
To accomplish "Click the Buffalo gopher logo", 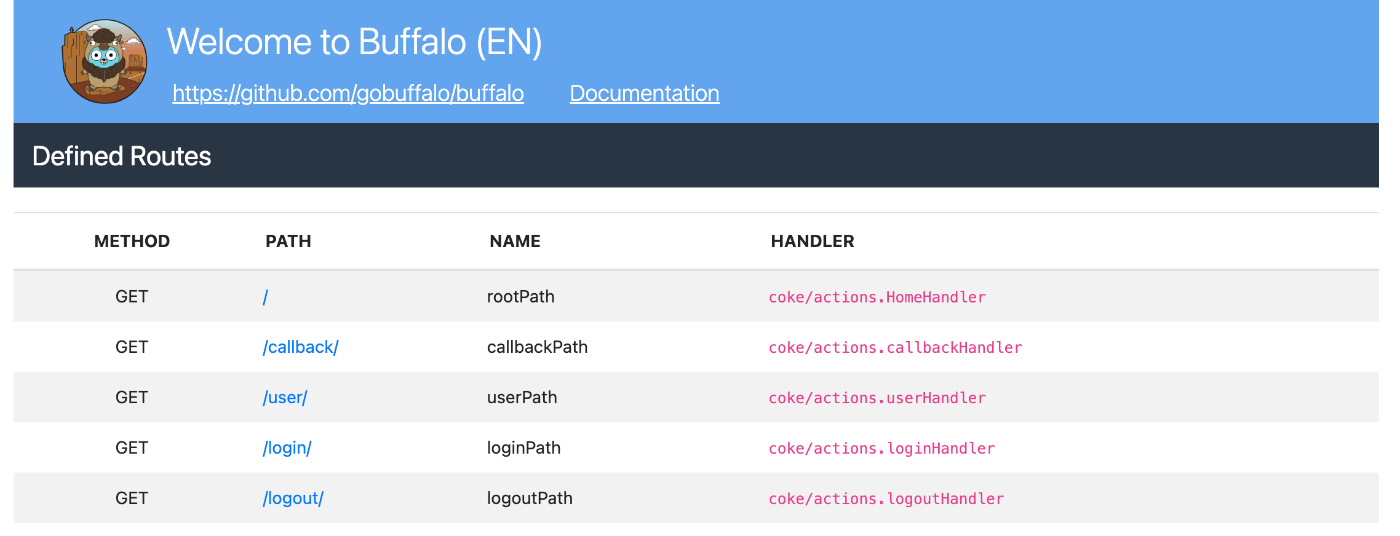I will [105, 61].
